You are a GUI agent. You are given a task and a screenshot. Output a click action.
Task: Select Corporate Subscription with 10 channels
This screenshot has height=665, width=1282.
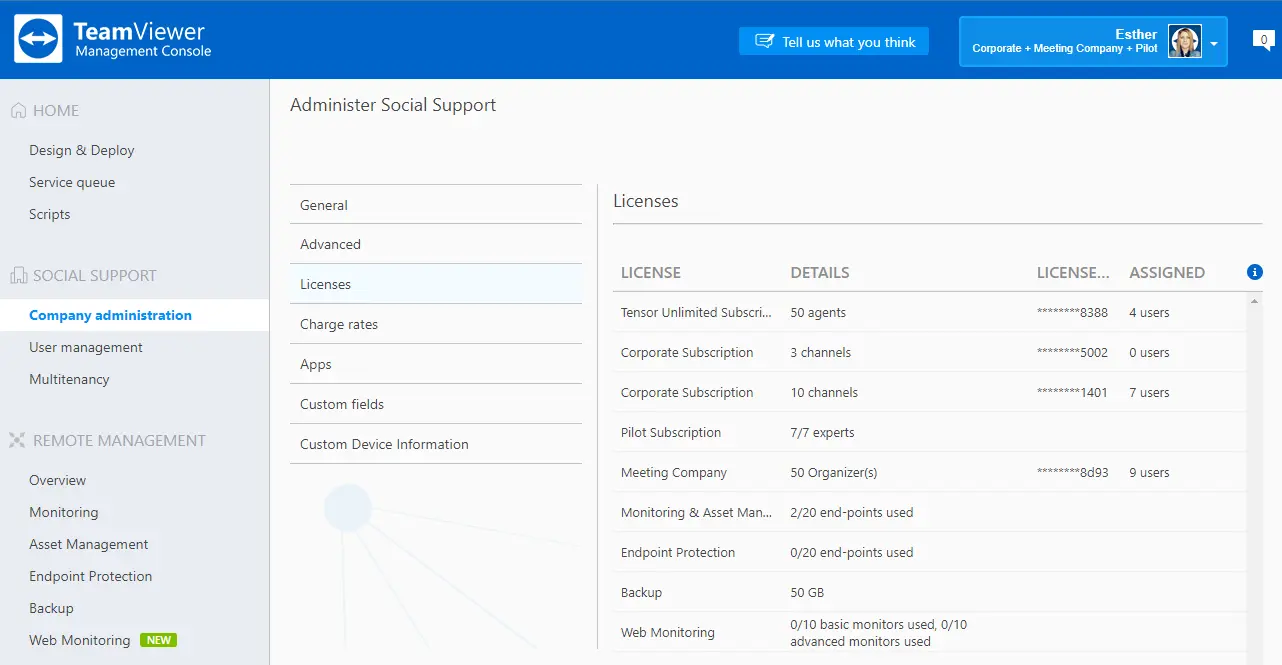pos(930,392)
